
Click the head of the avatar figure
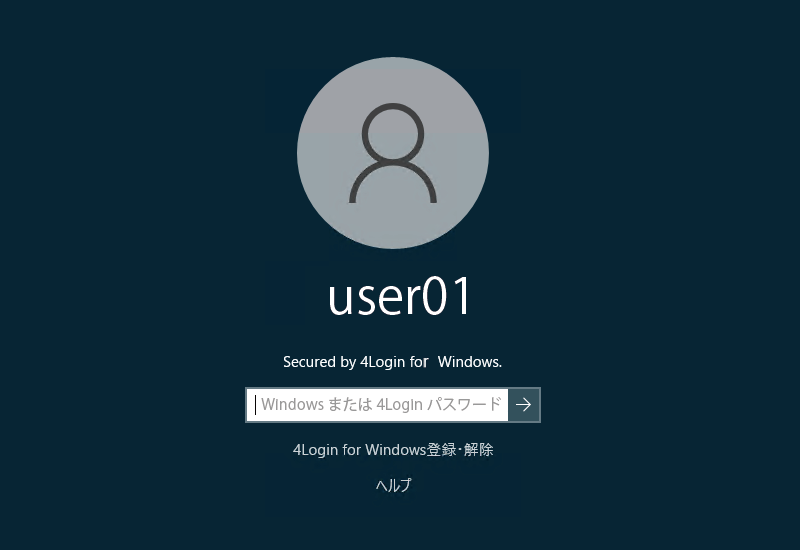(393, 134)
